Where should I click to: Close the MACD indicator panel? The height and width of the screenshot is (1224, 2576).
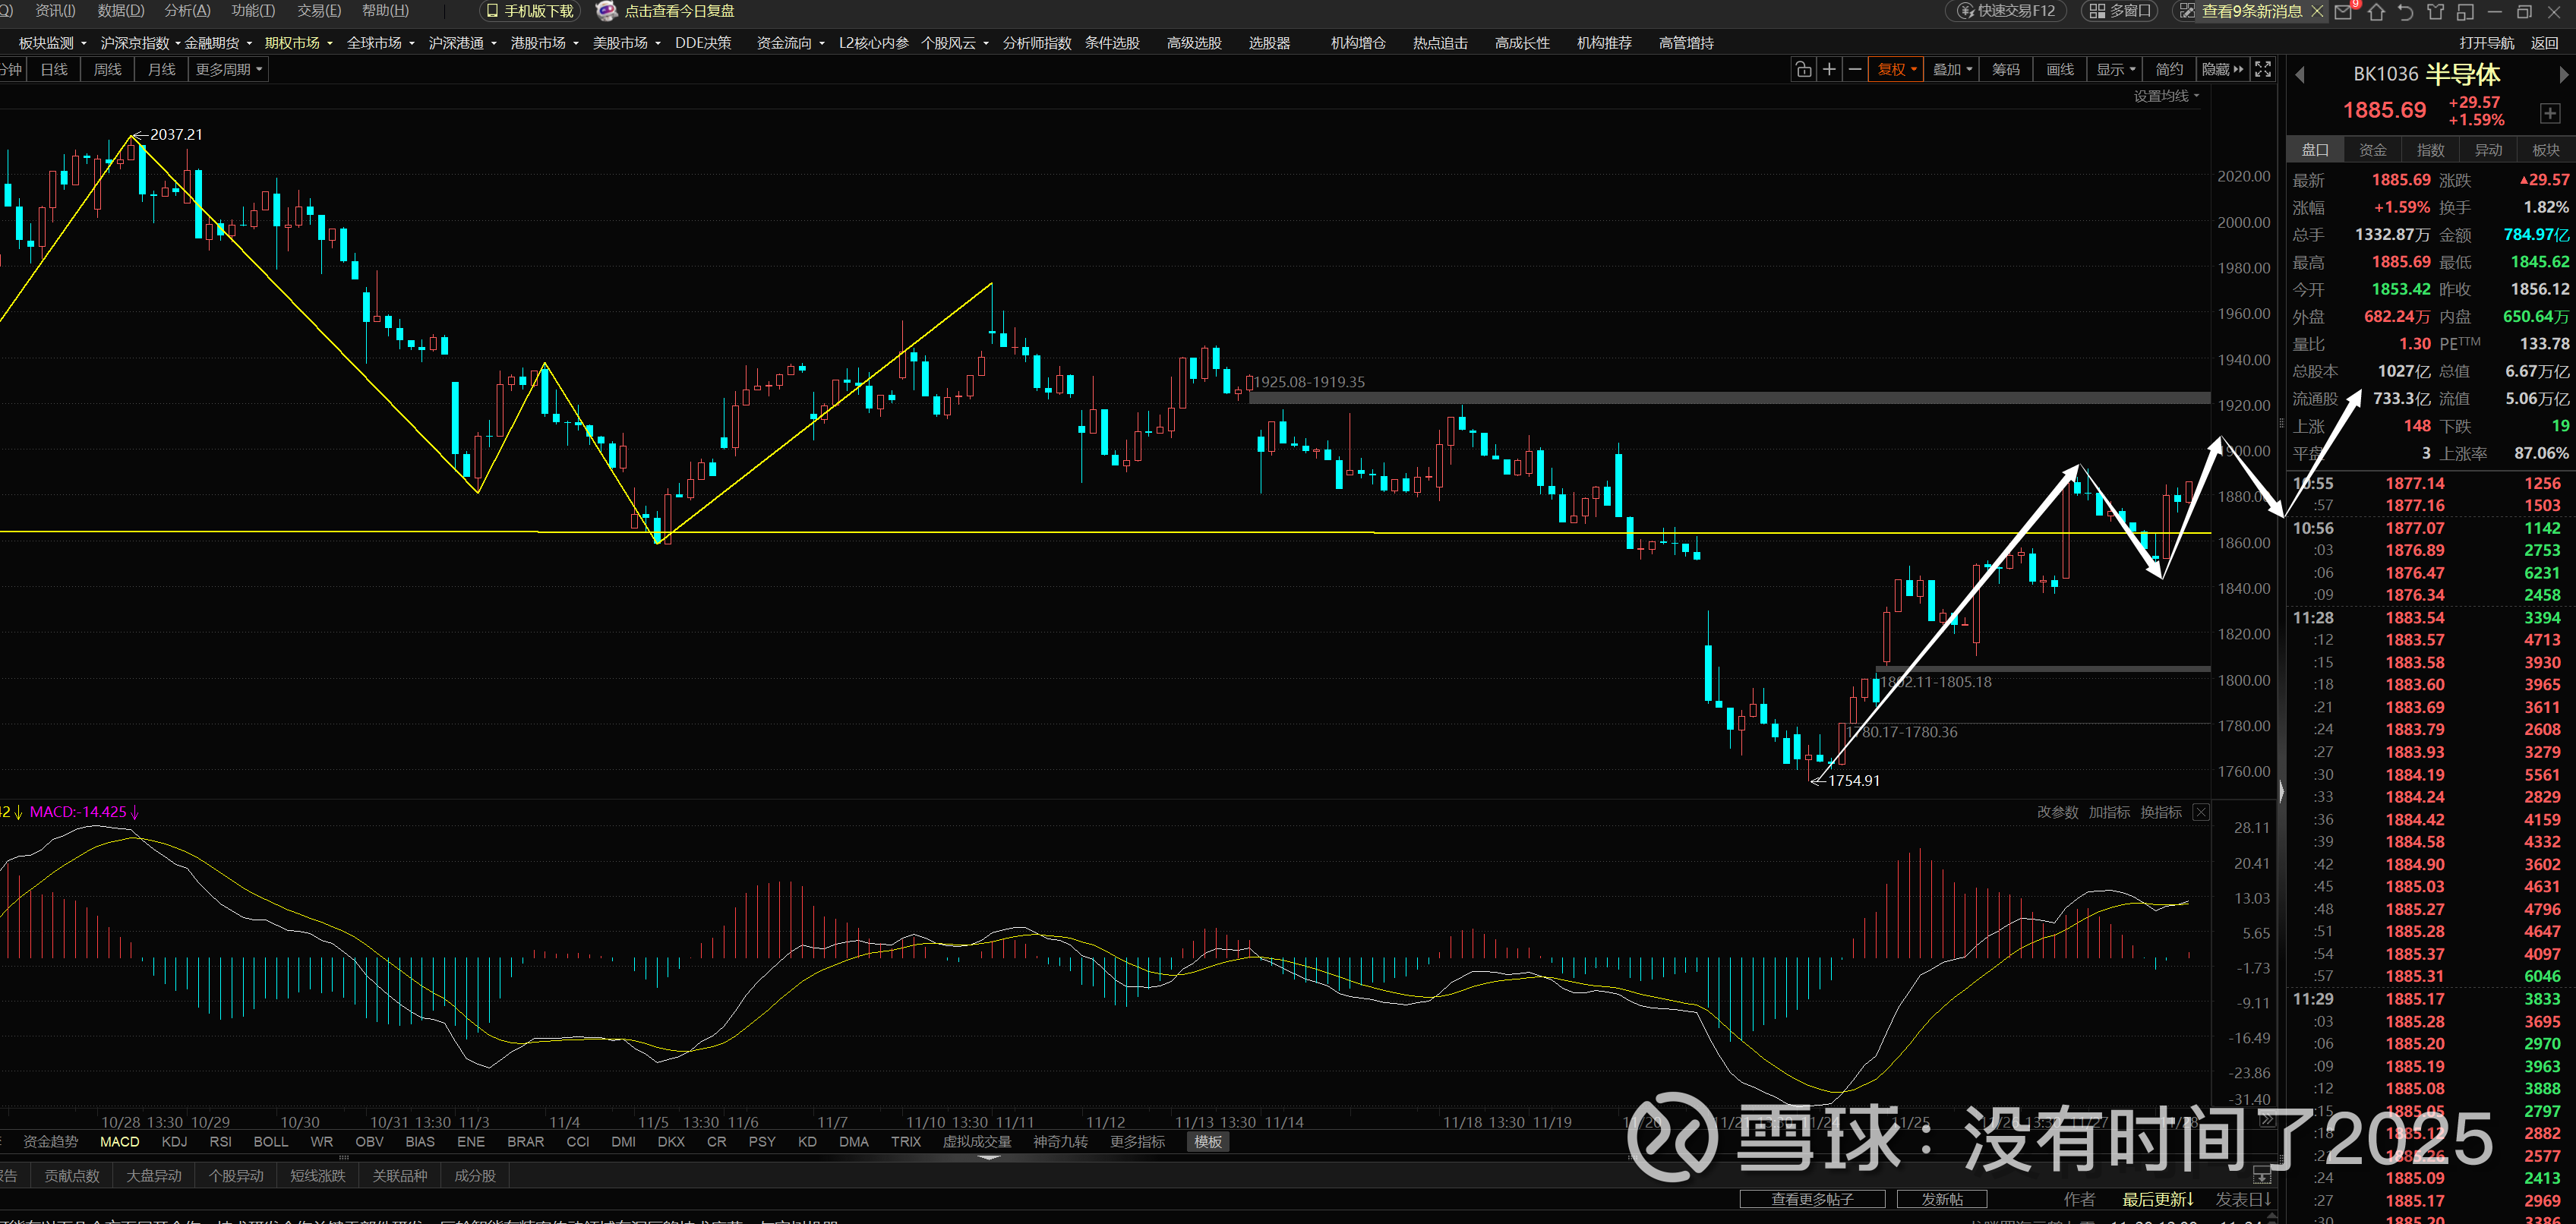click(x=2200, y=812)
